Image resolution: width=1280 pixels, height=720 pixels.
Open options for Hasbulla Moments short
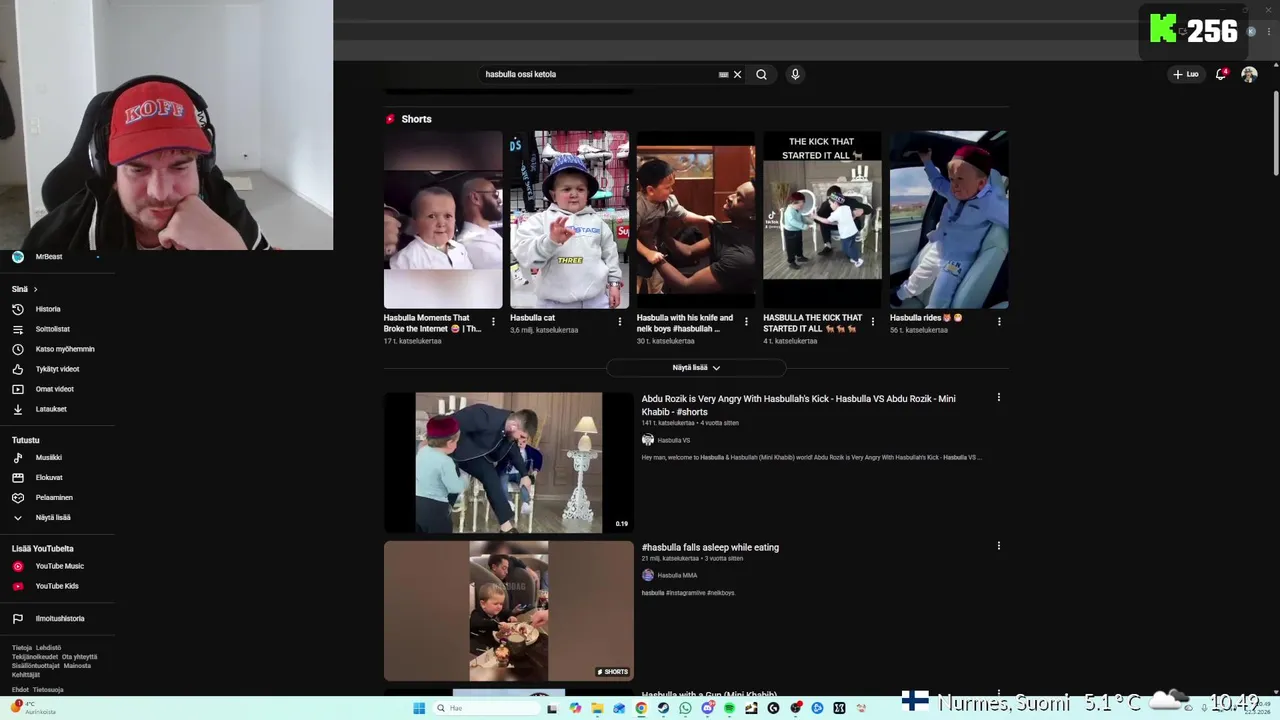coord(493,322)
